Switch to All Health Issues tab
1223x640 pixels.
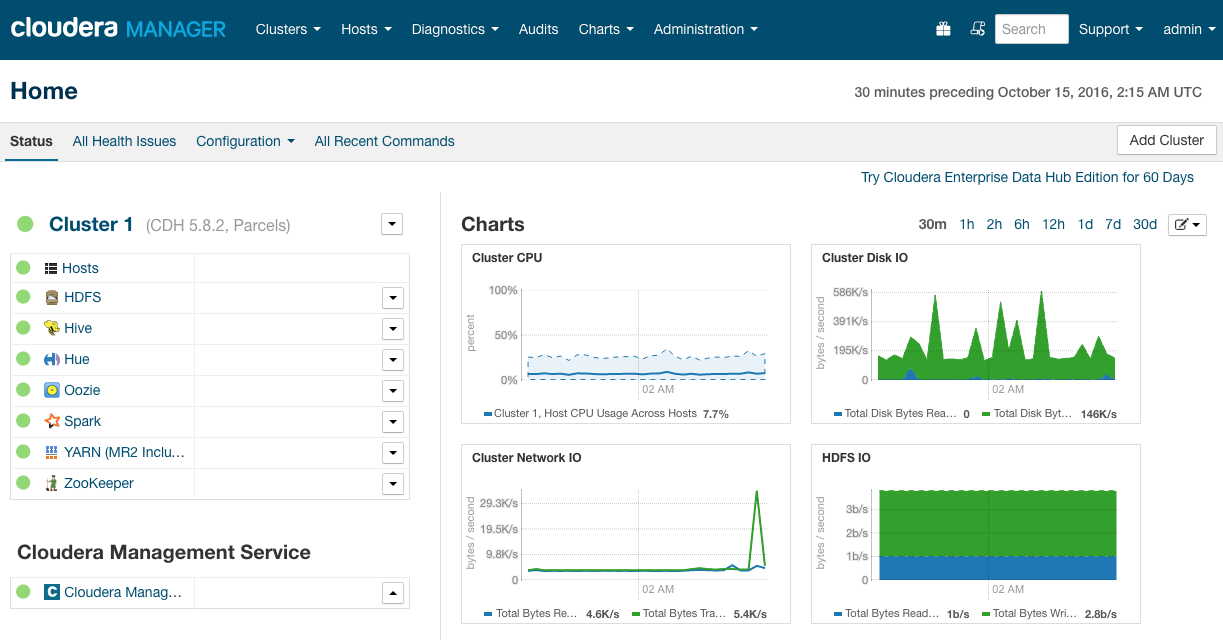(x=124, y=141)
